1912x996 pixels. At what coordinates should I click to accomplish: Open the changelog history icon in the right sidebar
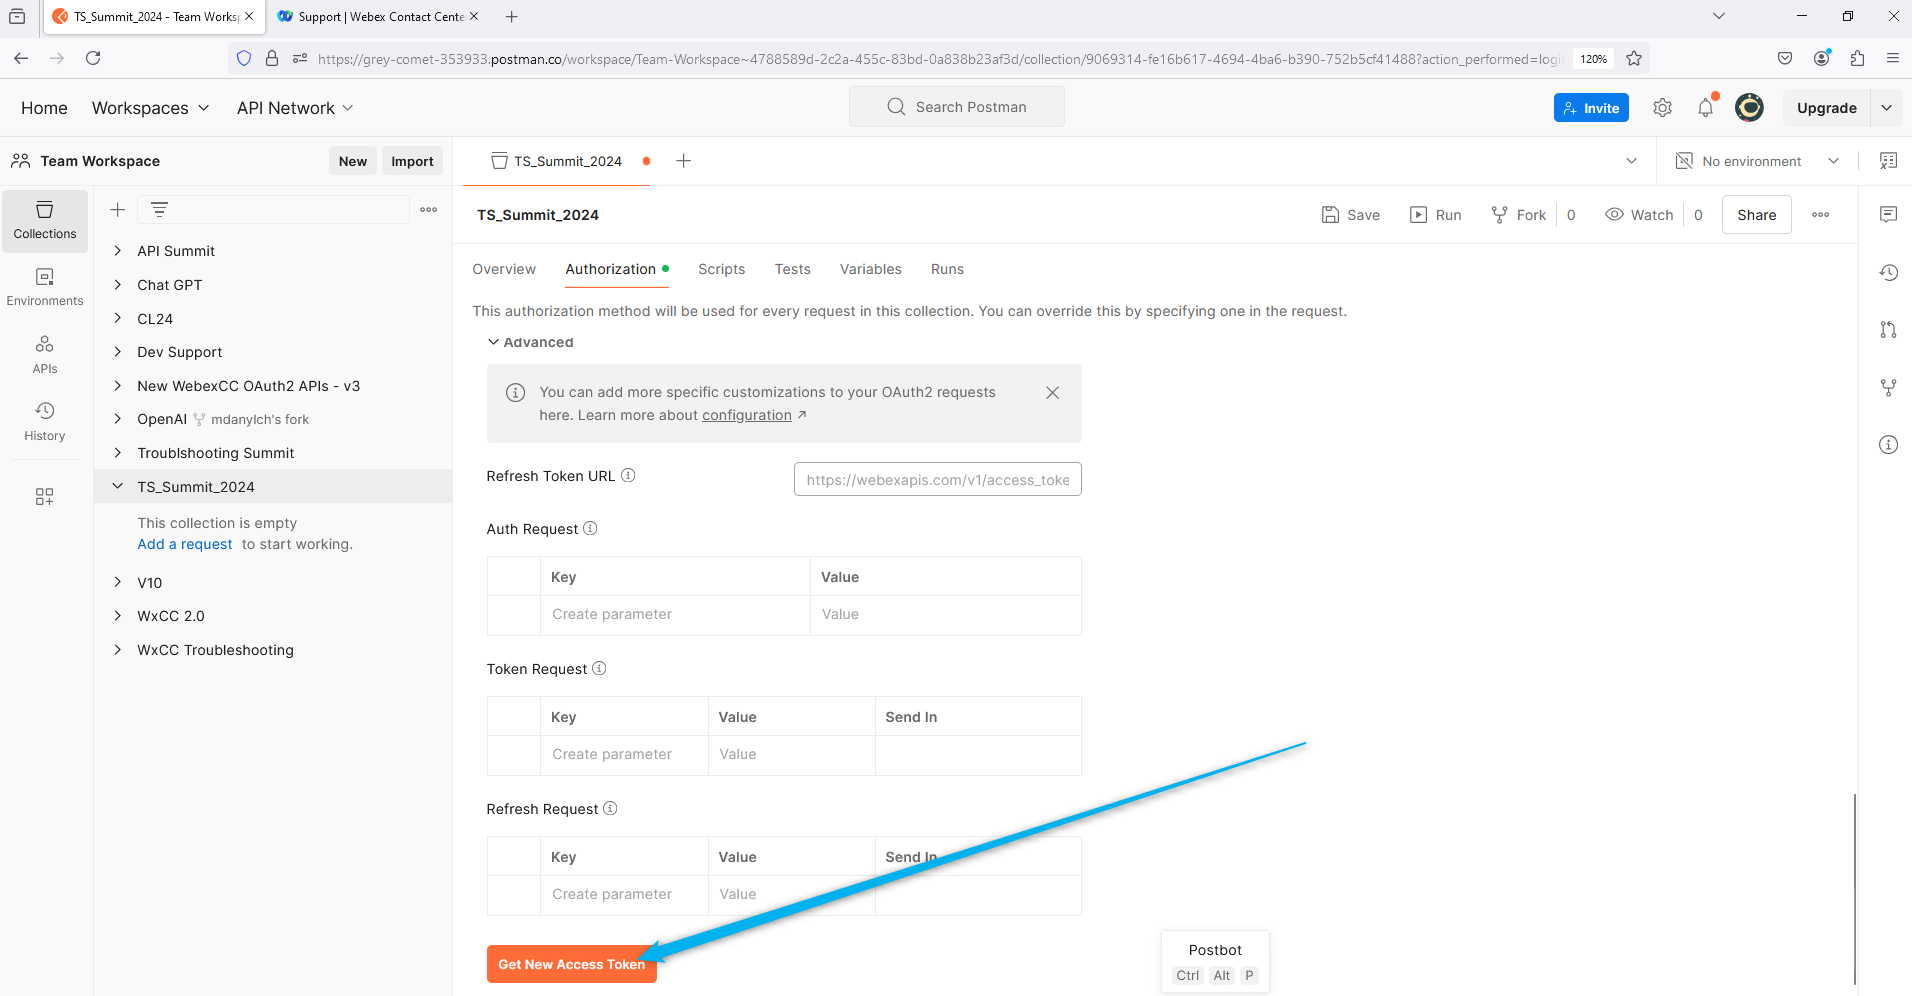[x=1888, y=272]
